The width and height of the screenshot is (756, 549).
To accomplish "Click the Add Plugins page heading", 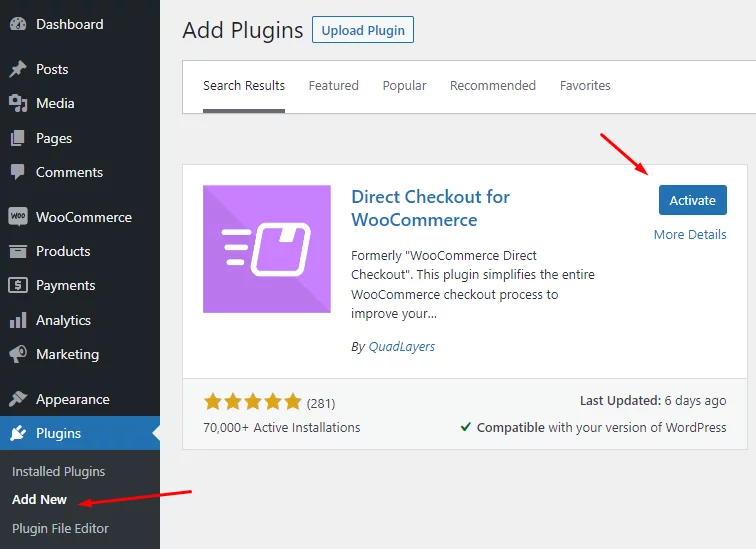I will pyautogui.click(x=243, y=30).
